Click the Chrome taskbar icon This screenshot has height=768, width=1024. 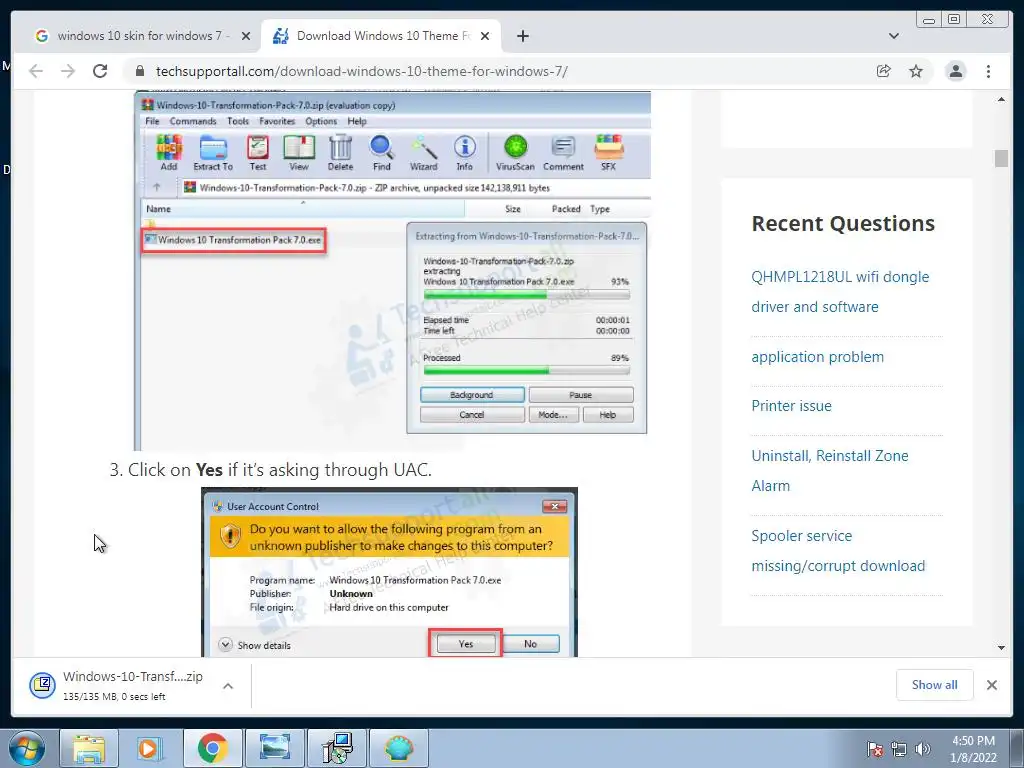coord(212,748)
